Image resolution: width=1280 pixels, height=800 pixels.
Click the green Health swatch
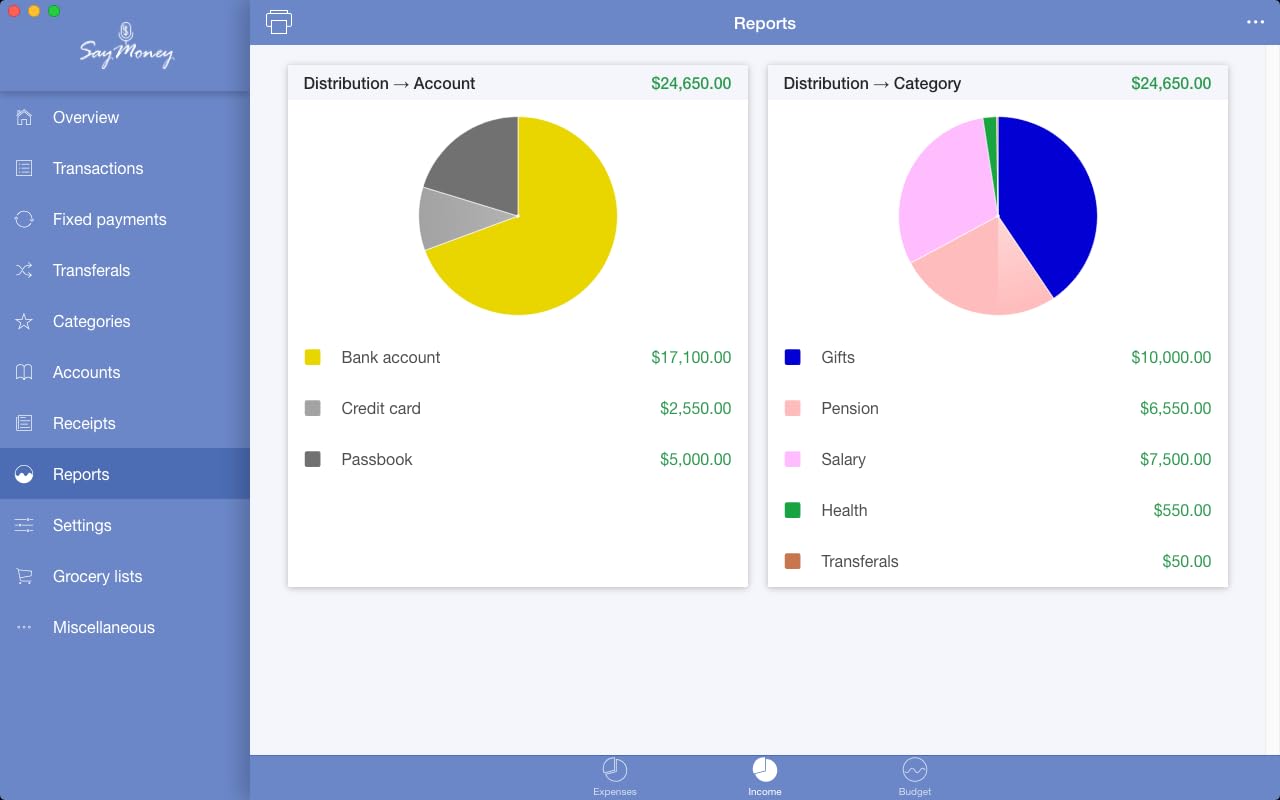[793, 510]
